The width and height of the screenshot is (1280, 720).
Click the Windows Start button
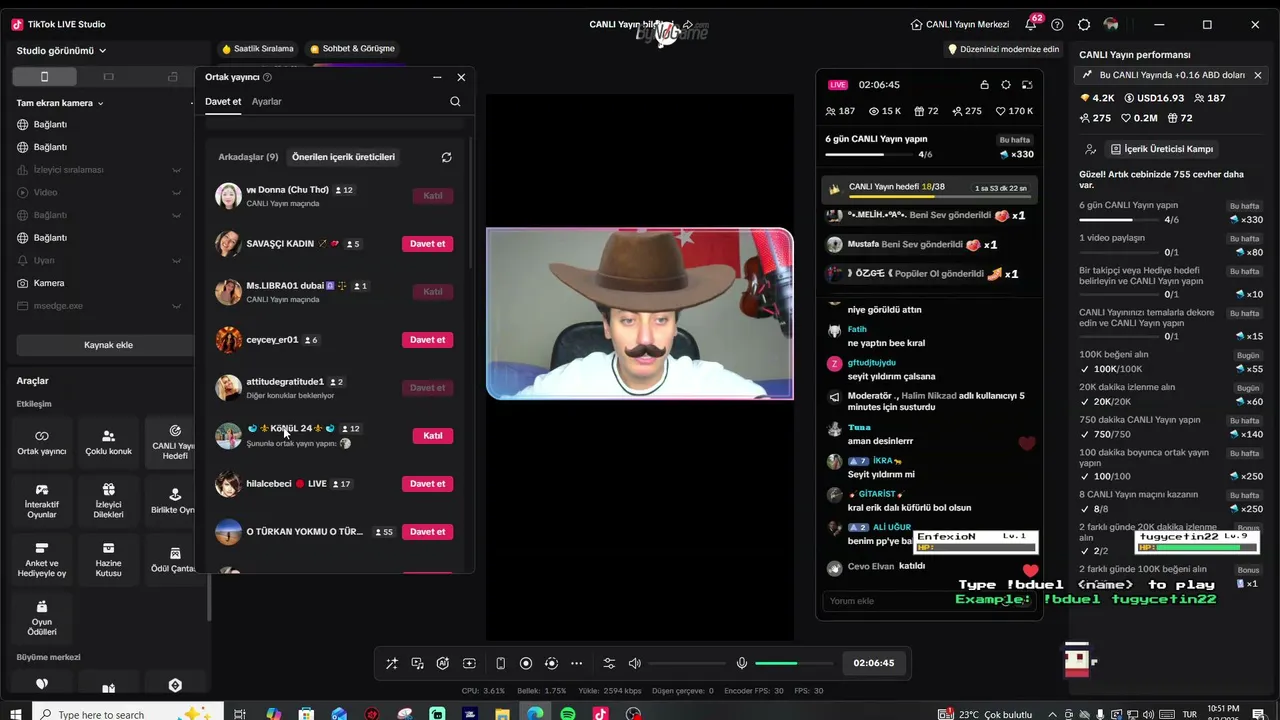(x=16, y=714)
